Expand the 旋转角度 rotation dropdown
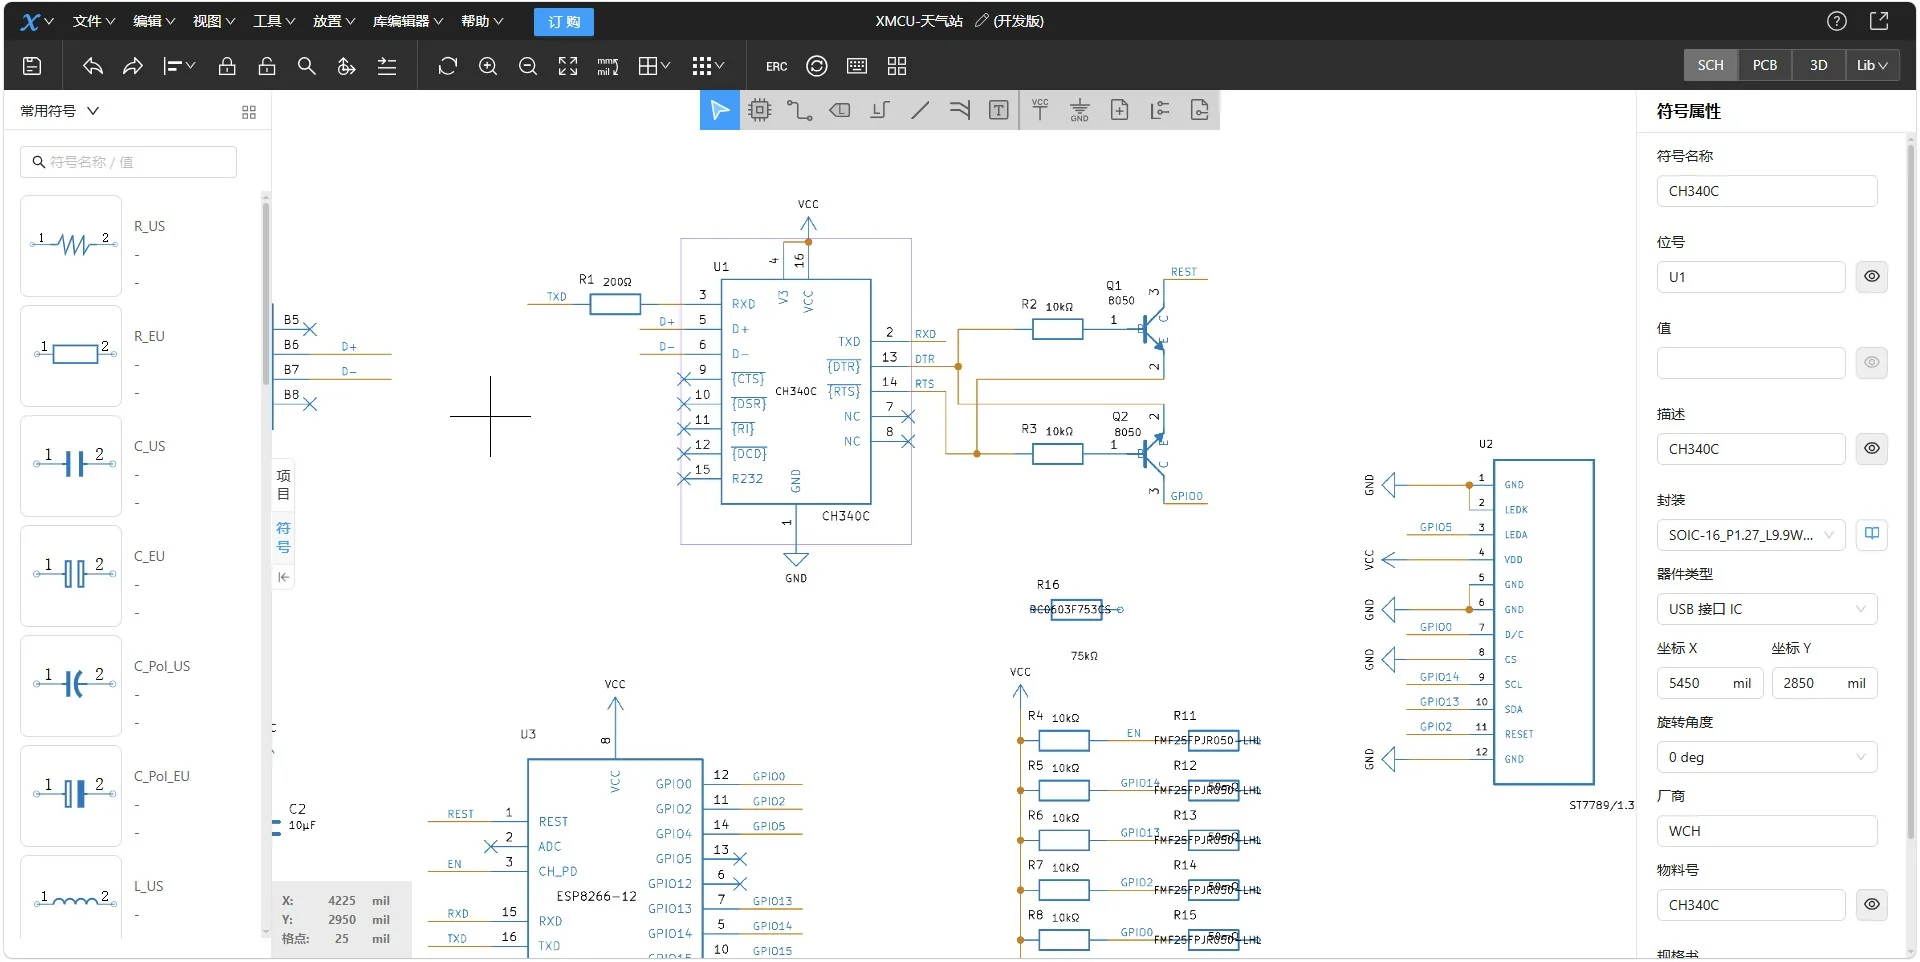Image resolution: width=1920 pixels, height=962 pixels. tap(1766, 757)
